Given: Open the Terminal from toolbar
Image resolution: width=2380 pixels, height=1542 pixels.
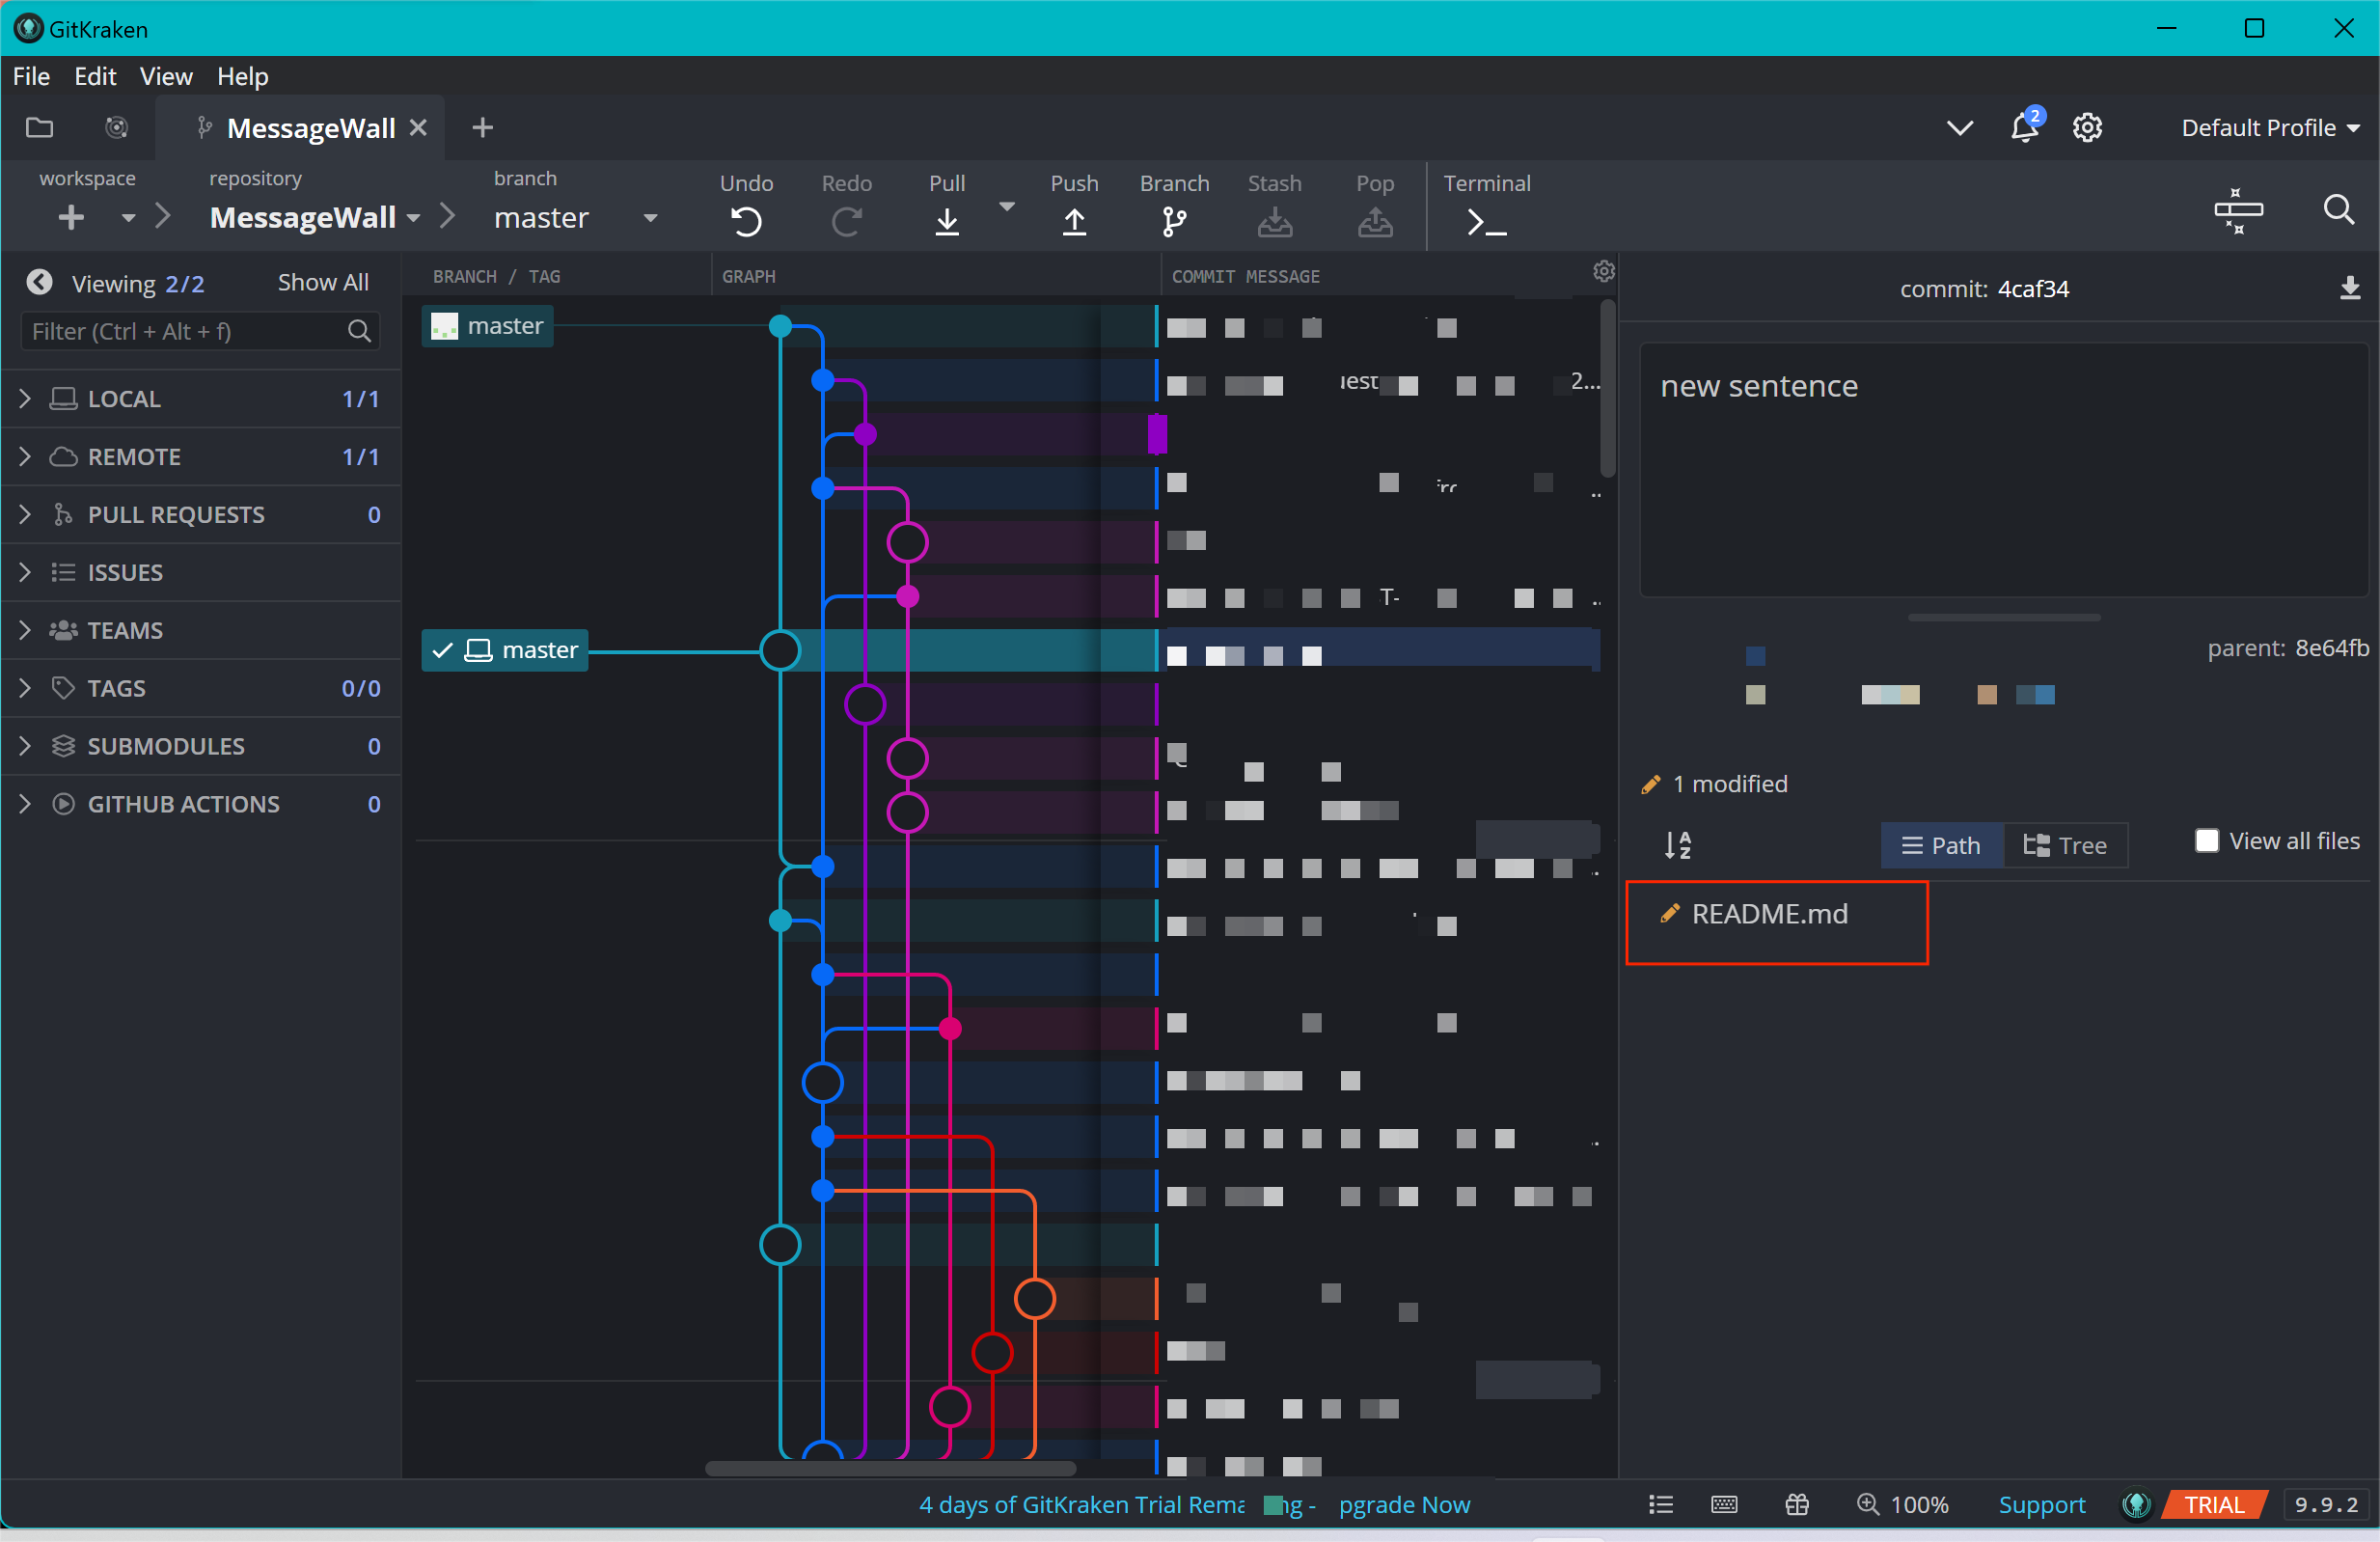Looking at the screenshot, I should [1486, 221].
